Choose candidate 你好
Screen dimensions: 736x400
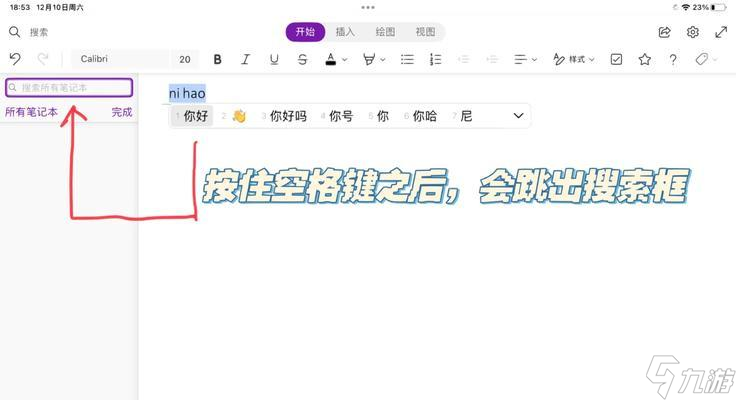coord(192,116)
